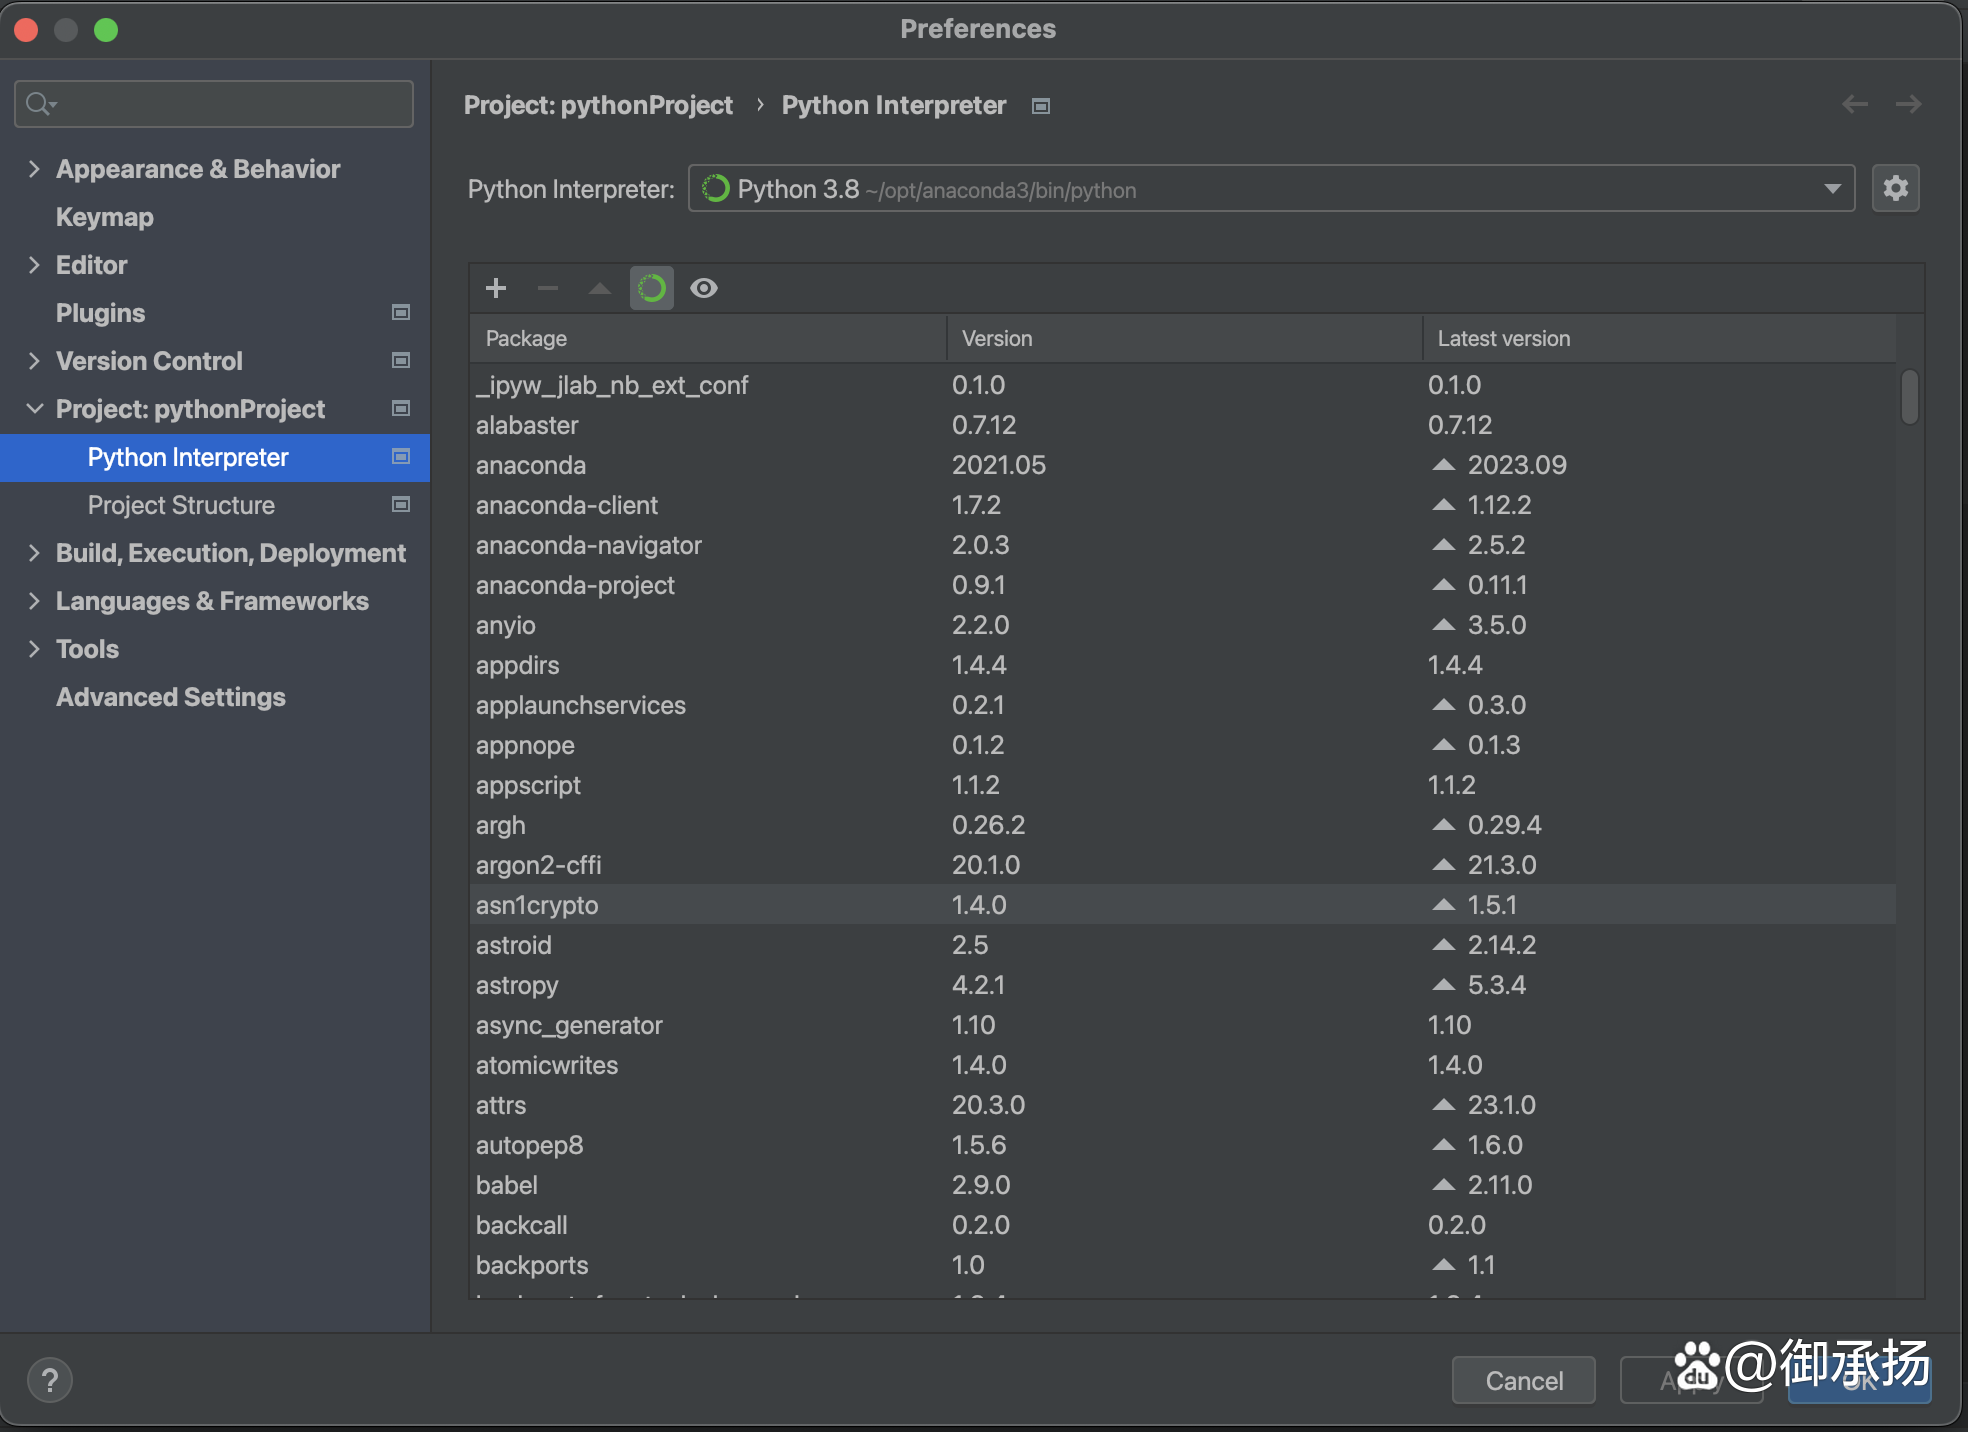Image resolution: width=1968 pixels, height=1432 pixels.
Task: Click project-level icon beside Project: pythonProject sidebar
Action: coord(401,409)
